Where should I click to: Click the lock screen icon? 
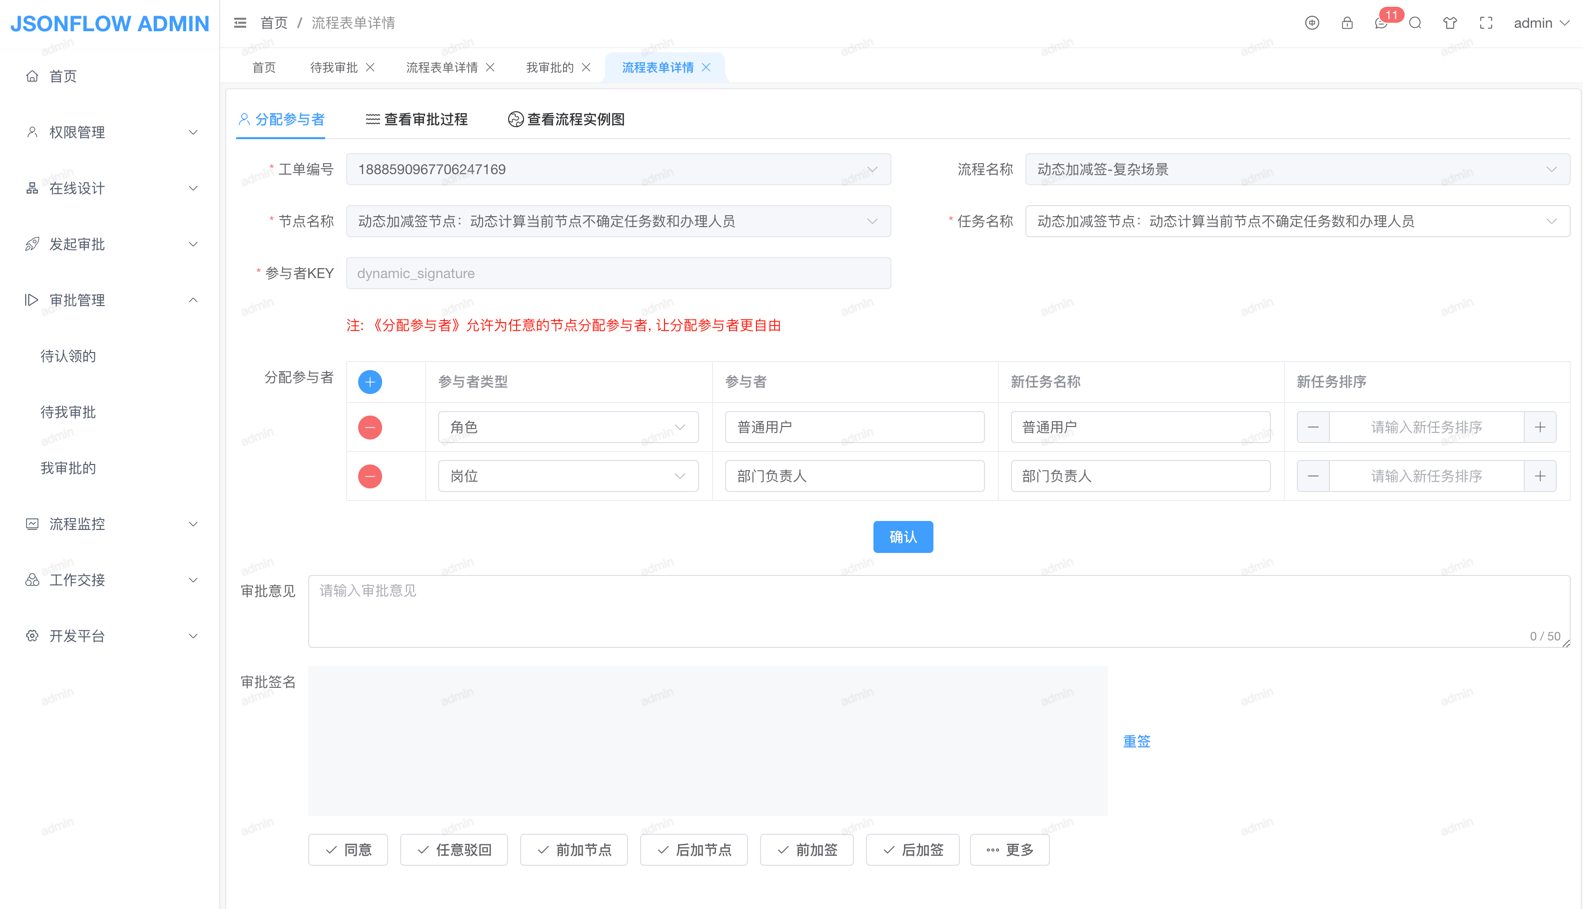click(1347, 23)
